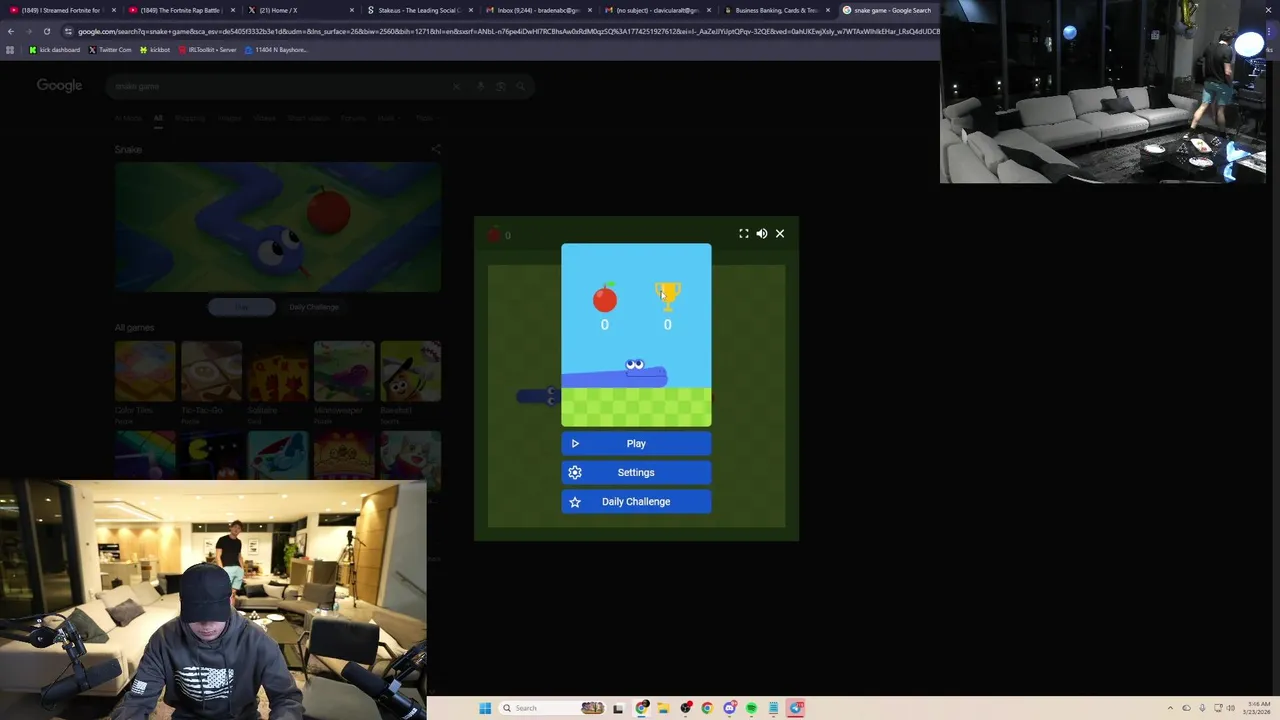Open the volume control in system tray

pos(1231,708)
